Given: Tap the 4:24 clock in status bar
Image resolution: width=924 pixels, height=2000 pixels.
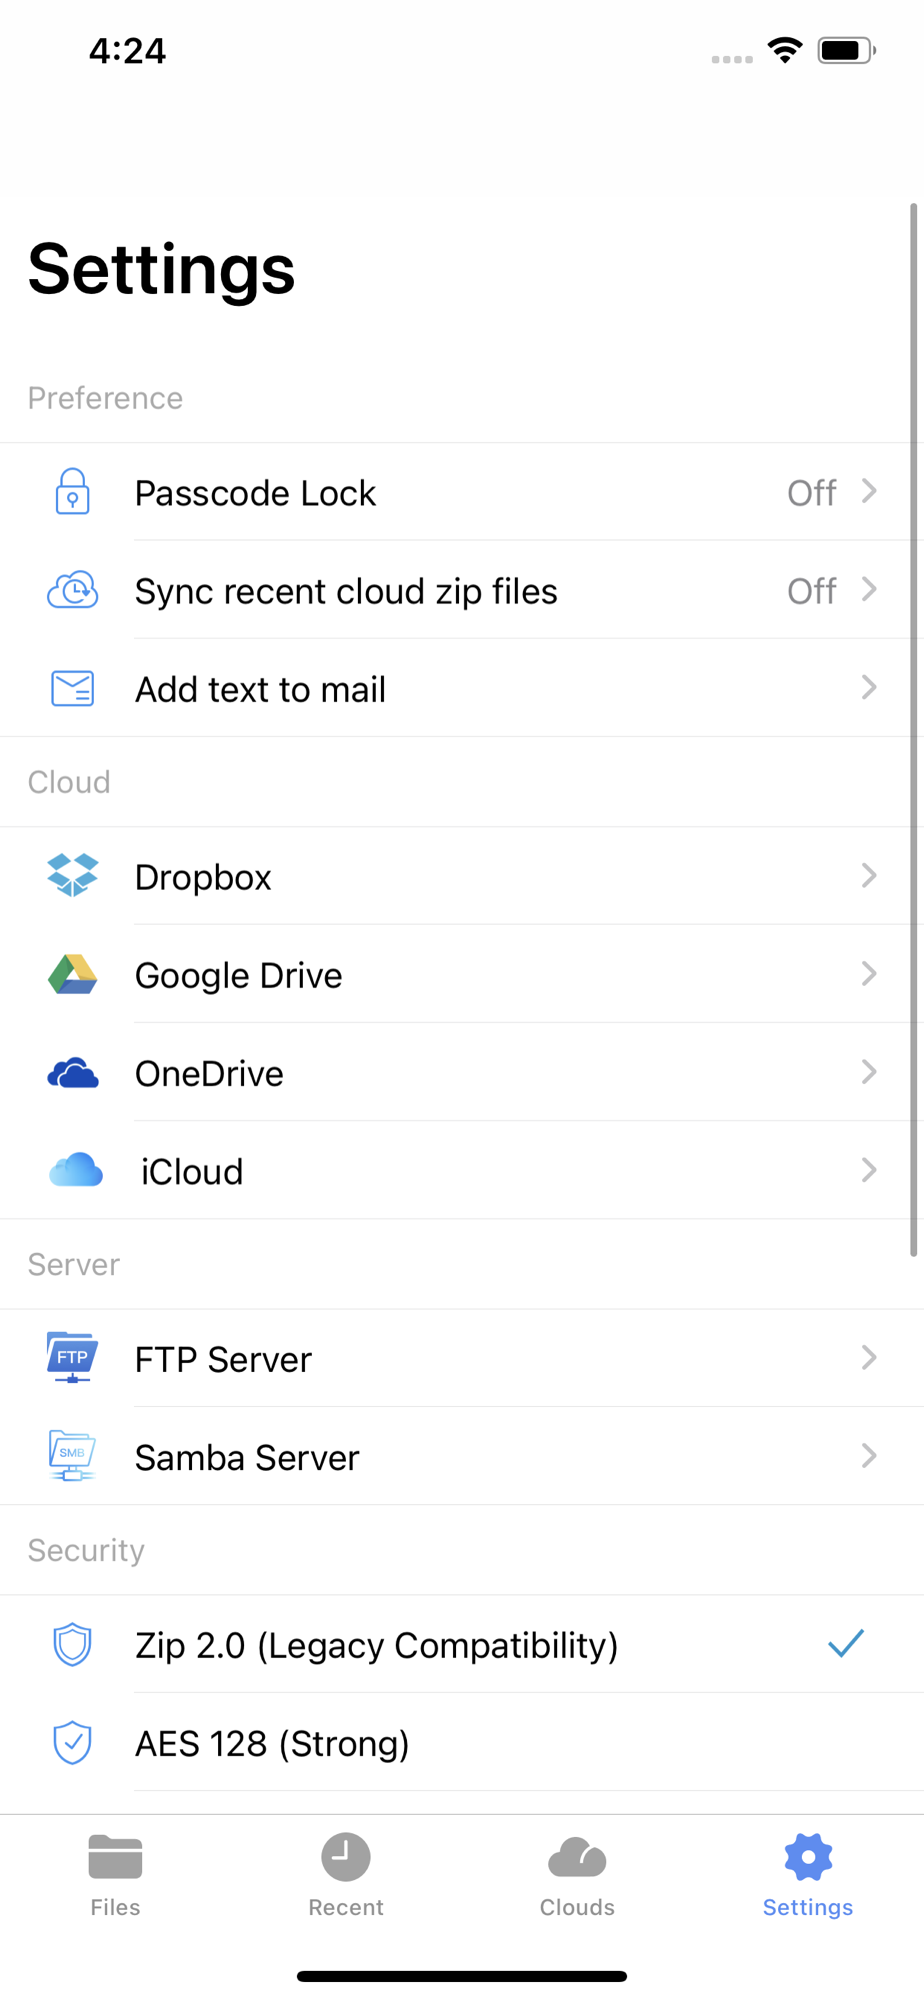Looking at the screenshot, I should (x=127, y=51).
